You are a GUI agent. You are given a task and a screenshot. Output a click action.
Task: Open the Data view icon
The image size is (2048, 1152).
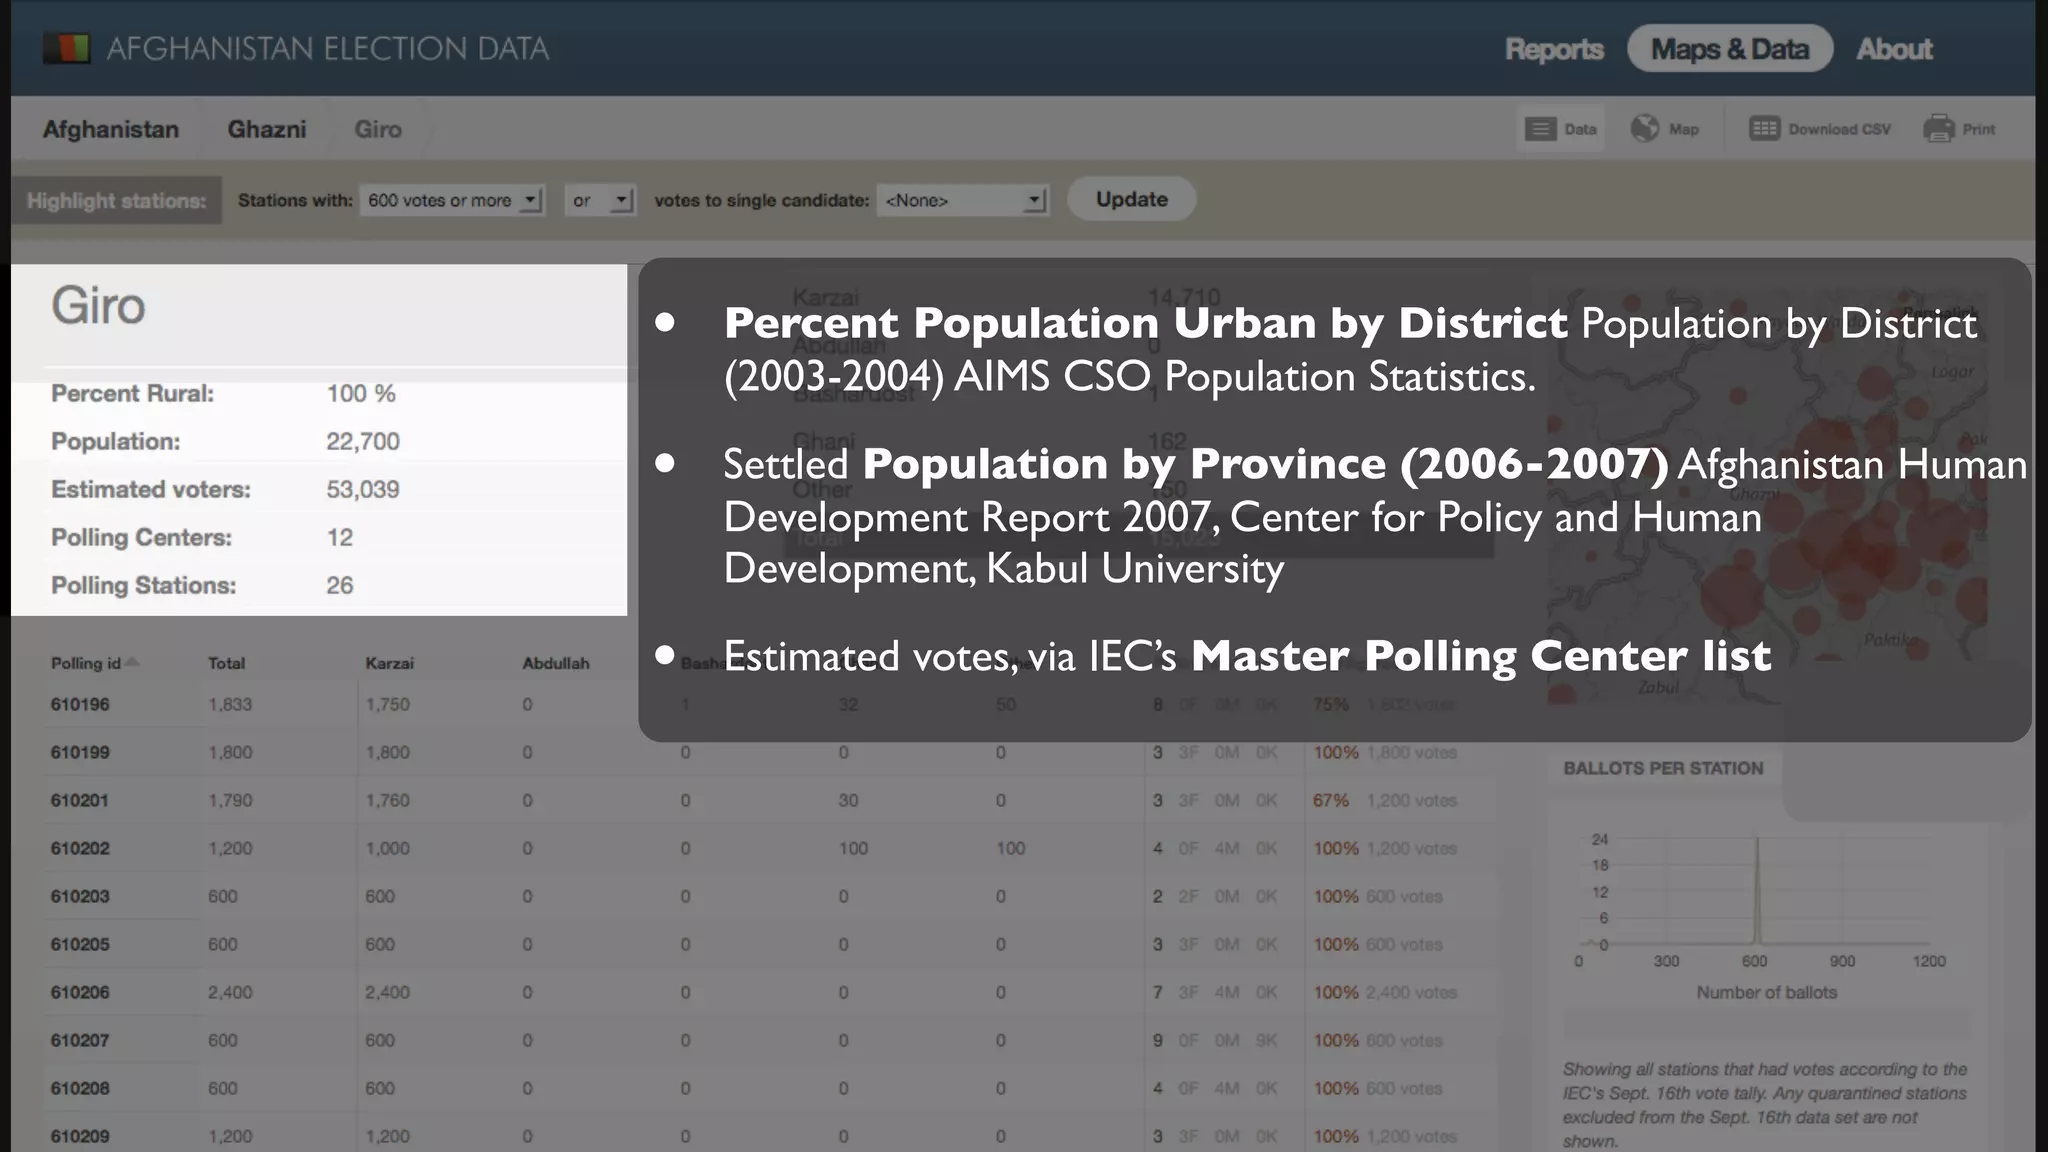point(1540,129)
